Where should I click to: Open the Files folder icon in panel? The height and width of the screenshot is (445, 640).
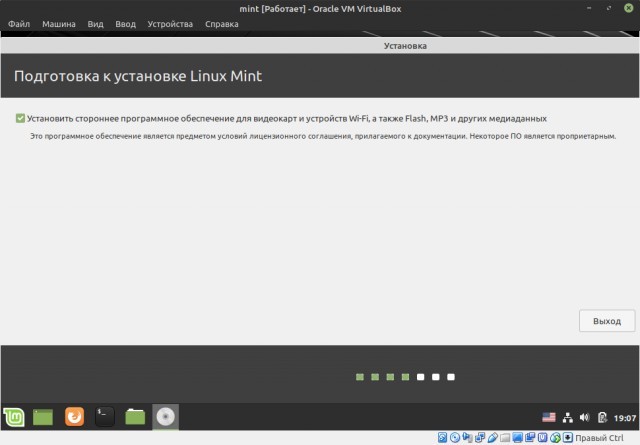click(135, 417)
